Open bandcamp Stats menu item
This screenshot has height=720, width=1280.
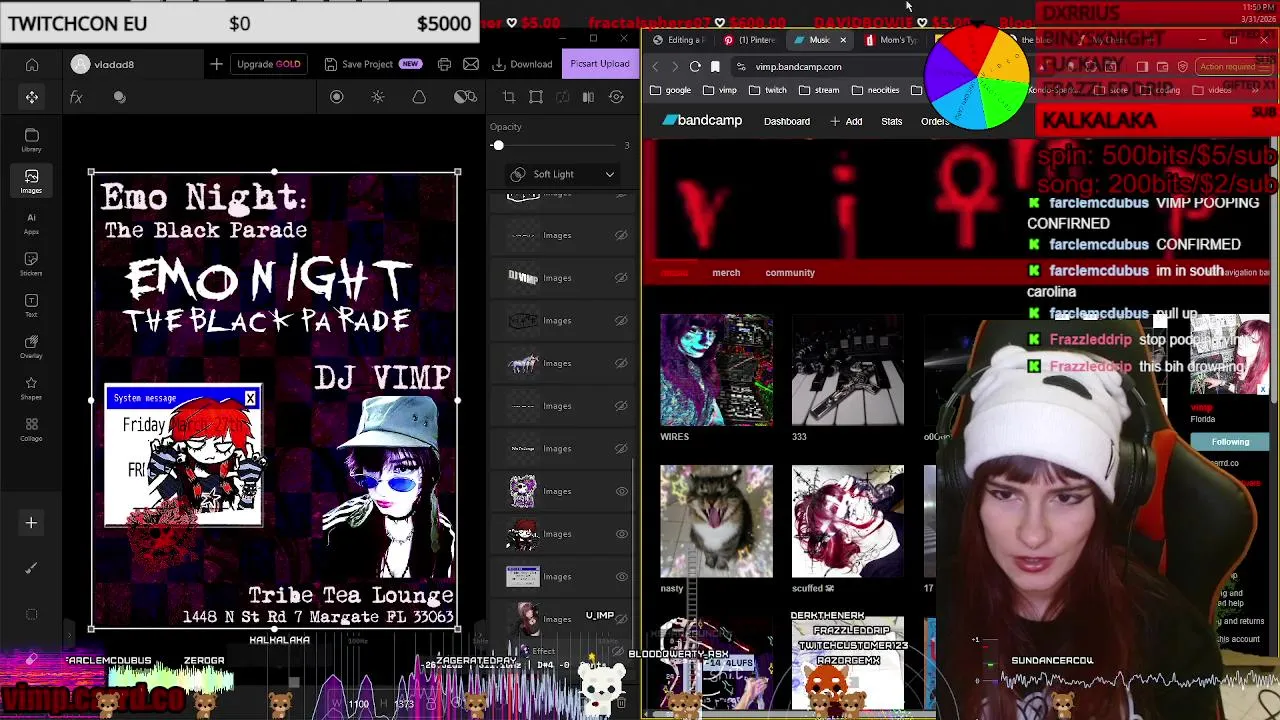tap(892, 122)
